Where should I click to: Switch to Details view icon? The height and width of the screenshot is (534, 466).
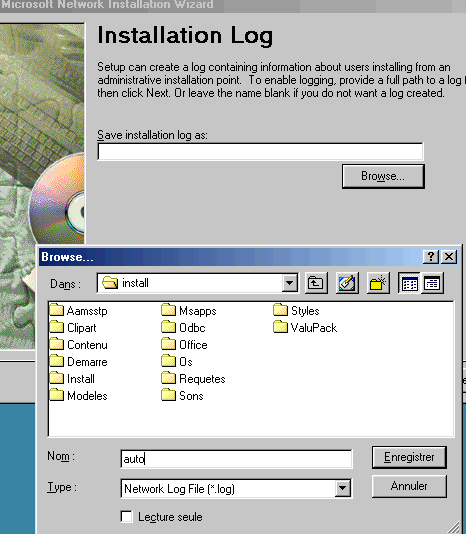(x=432, y=283)
